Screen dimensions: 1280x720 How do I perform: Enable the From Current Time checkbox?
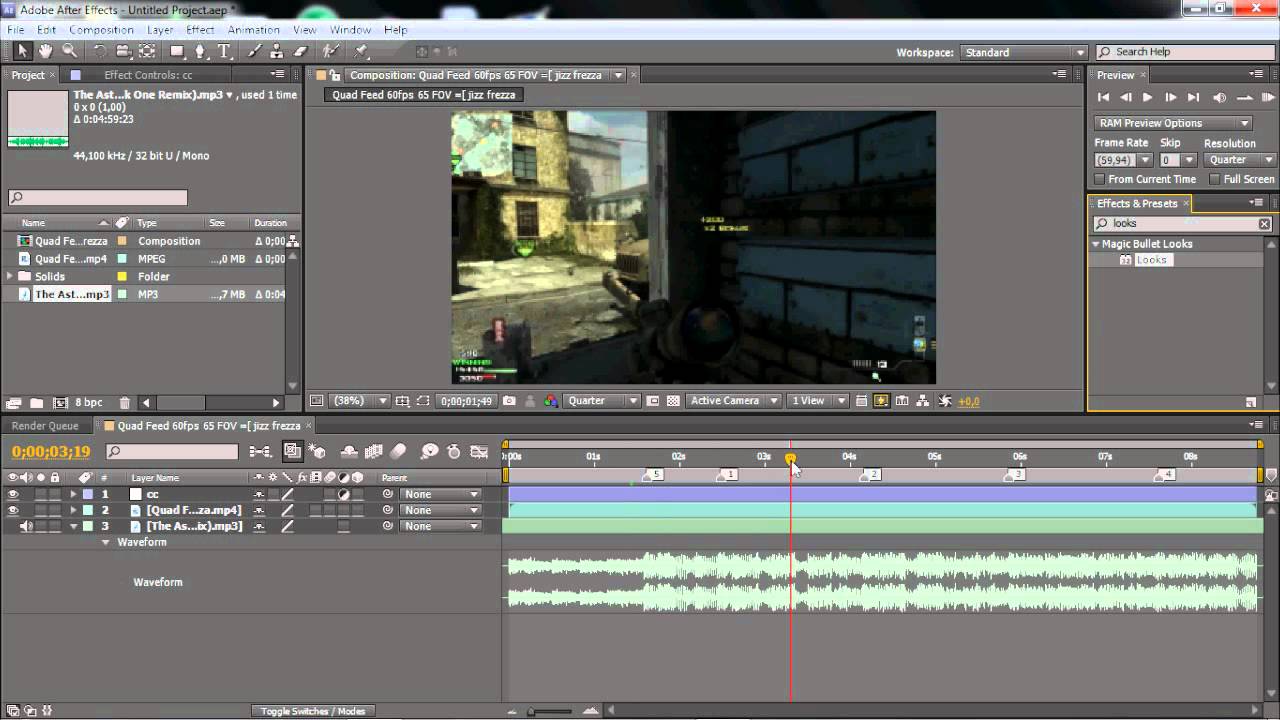point(1100,179)
